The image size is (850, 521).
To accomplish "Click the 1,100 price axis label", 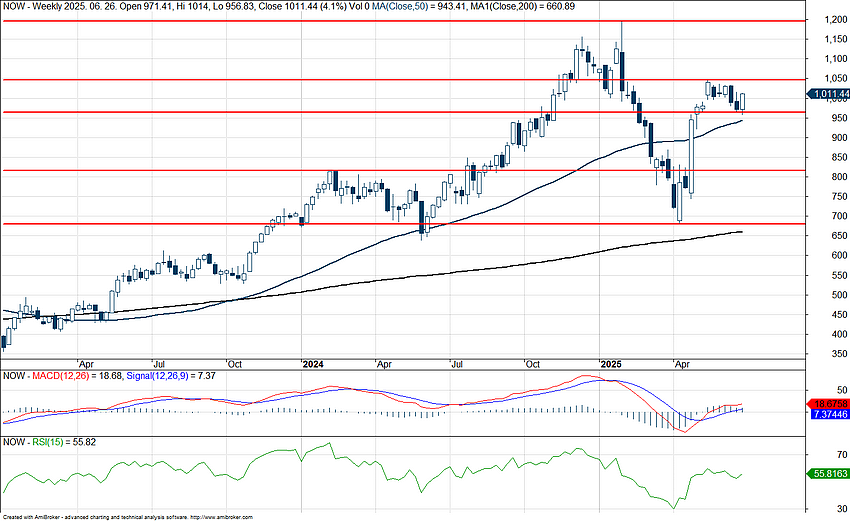I will coord(835,59).
